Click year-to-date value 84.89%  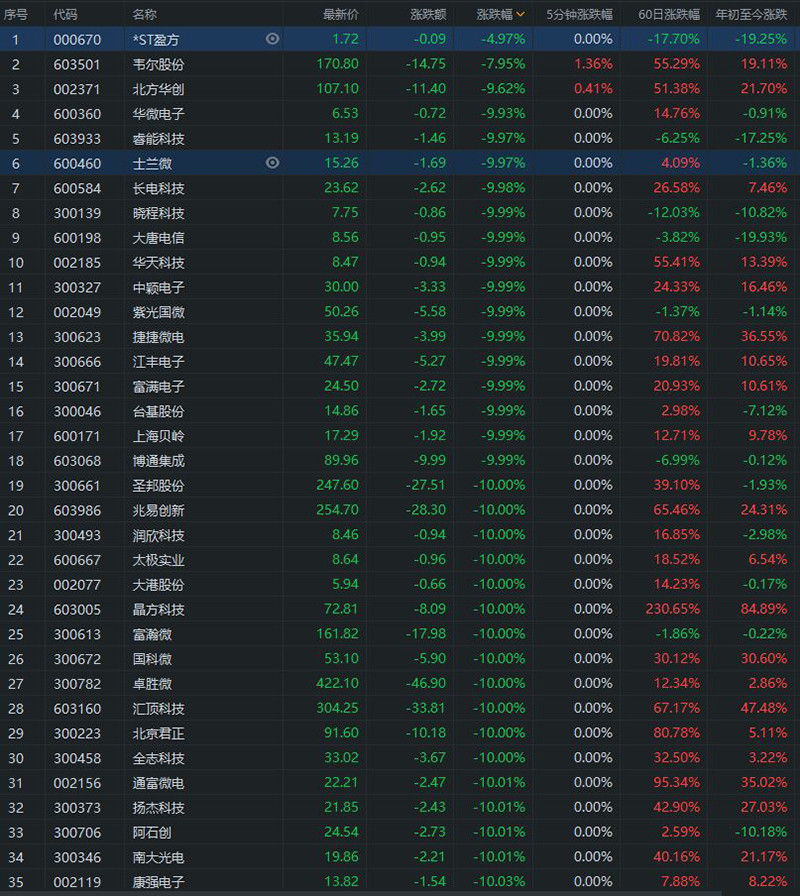tap(764, 609)
